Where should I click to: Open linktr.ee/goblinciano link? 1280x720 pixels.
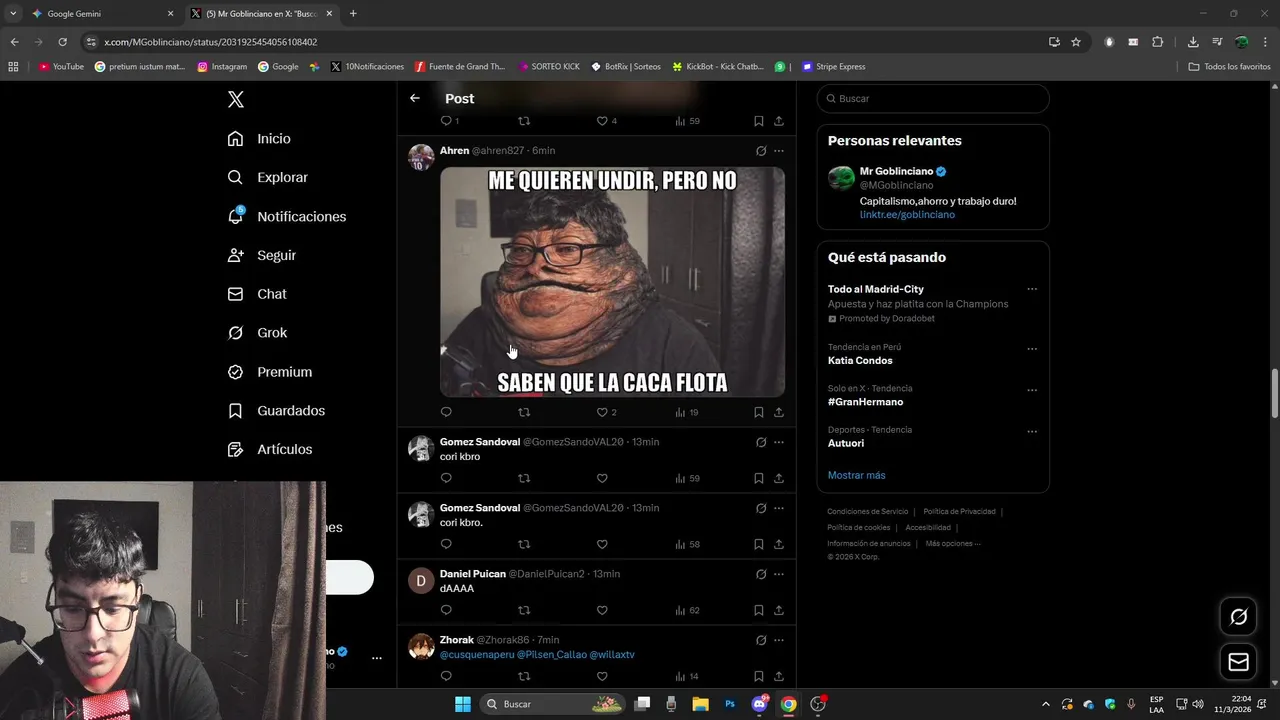(907, 215)
